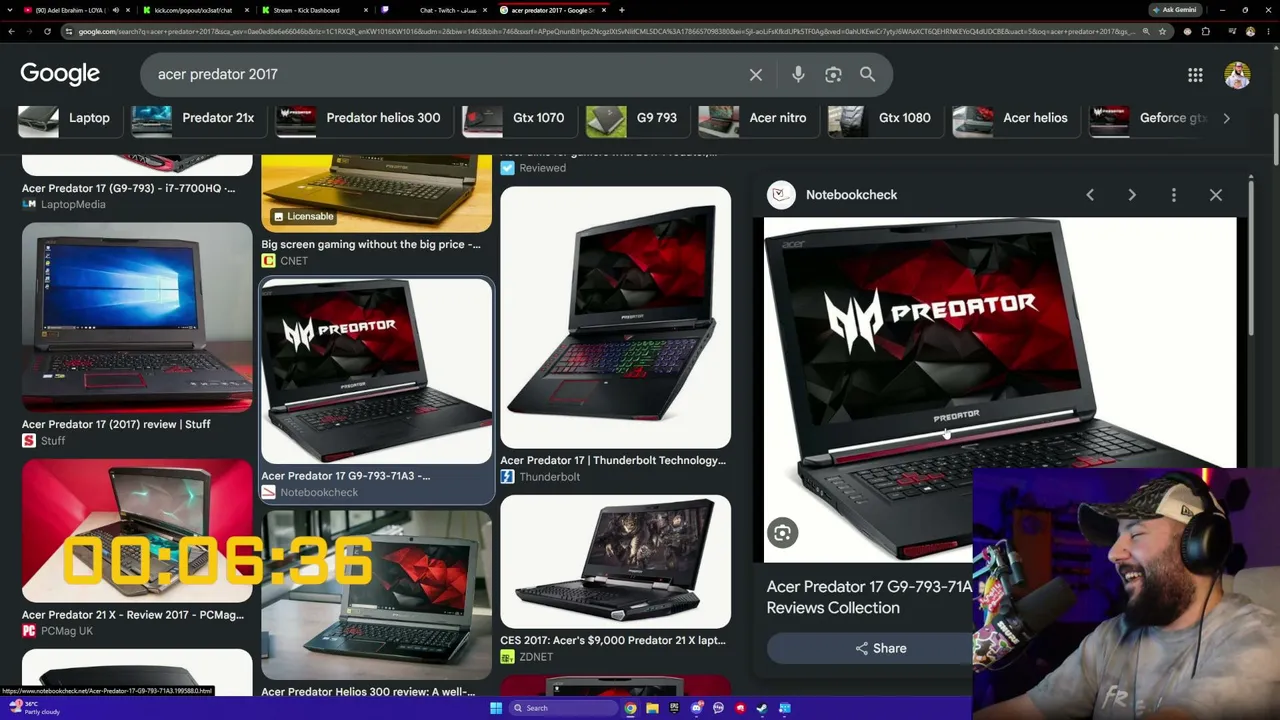This screenshot has width=1280, height=720.
Task: Open a new browser tab
Action: pyautogui.click(x=622, y=10)
